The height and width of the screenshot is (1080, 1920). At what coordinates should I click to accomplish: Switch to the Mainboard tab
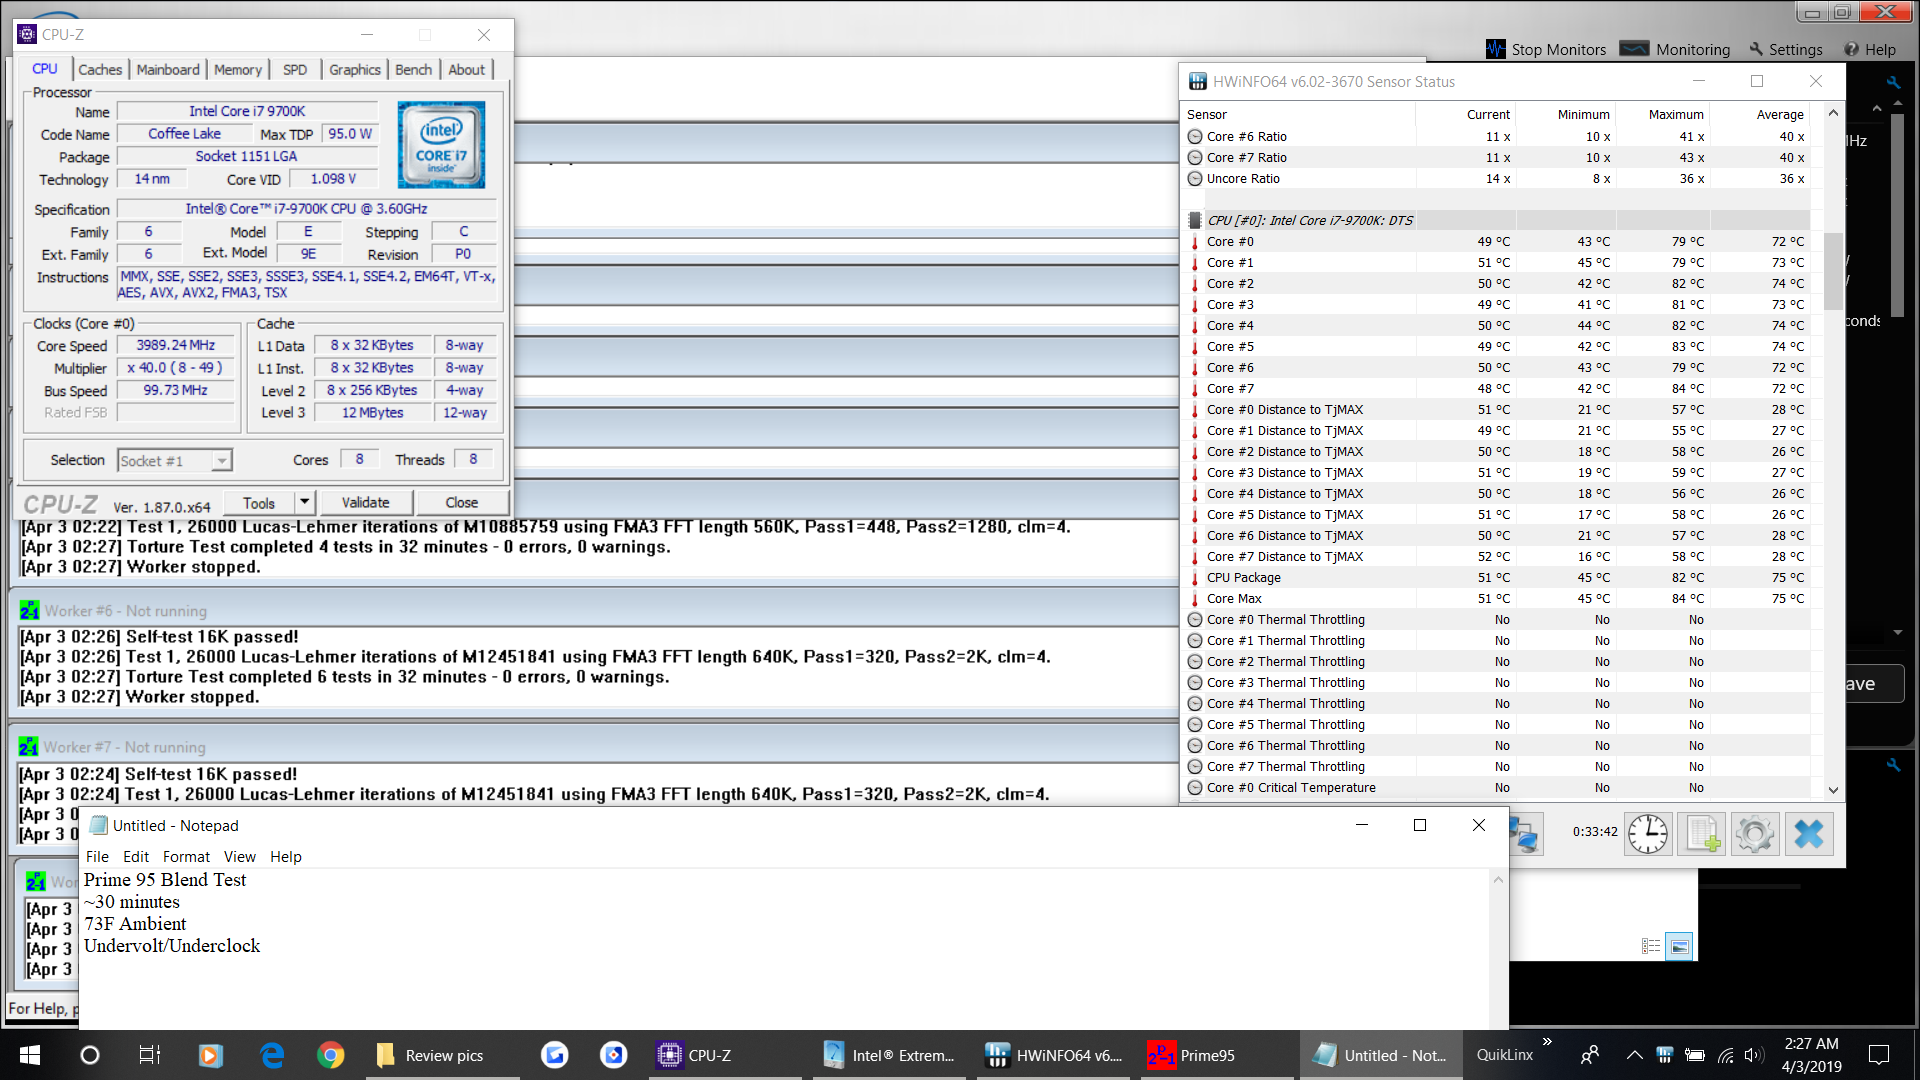tap(168, 69)
